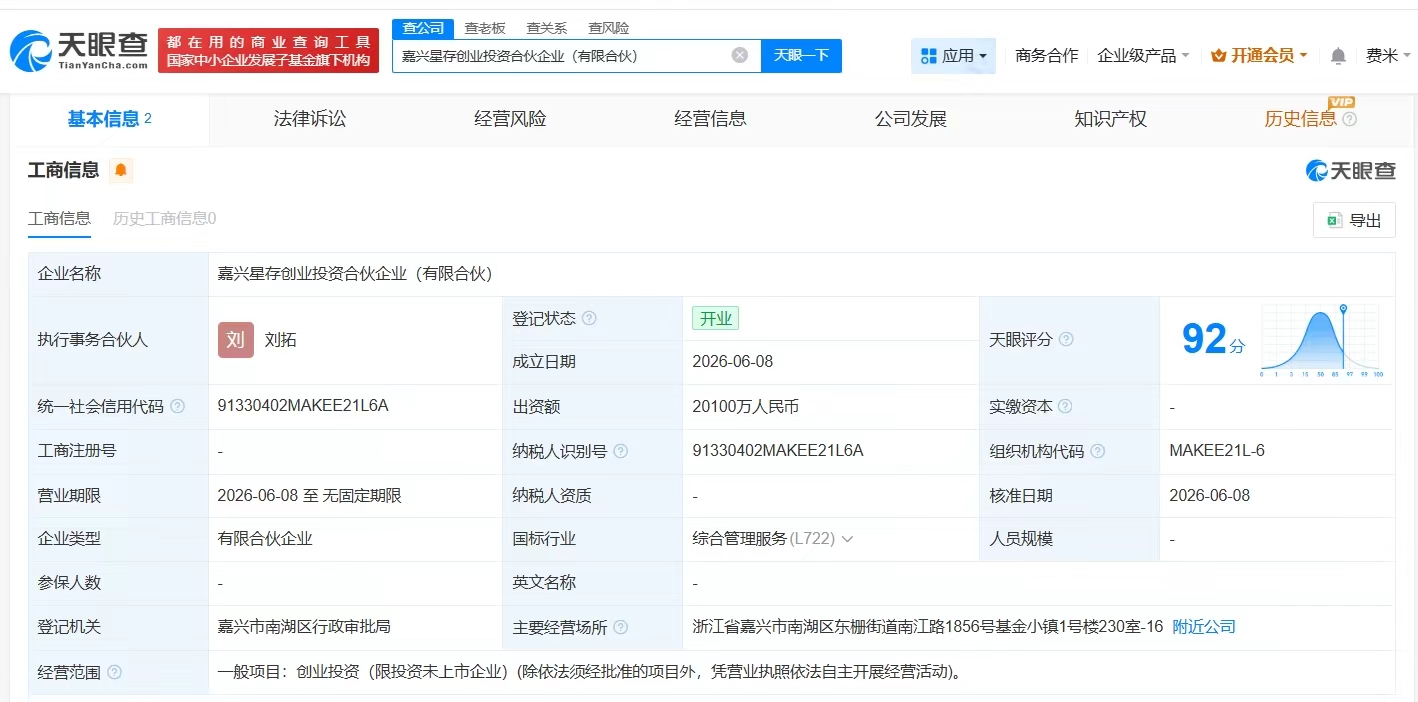This screenshot has height=702, width=1418.
Task: Click the 2026-06-08 至 无固定期限 business term
Action: tap(310, 496)
